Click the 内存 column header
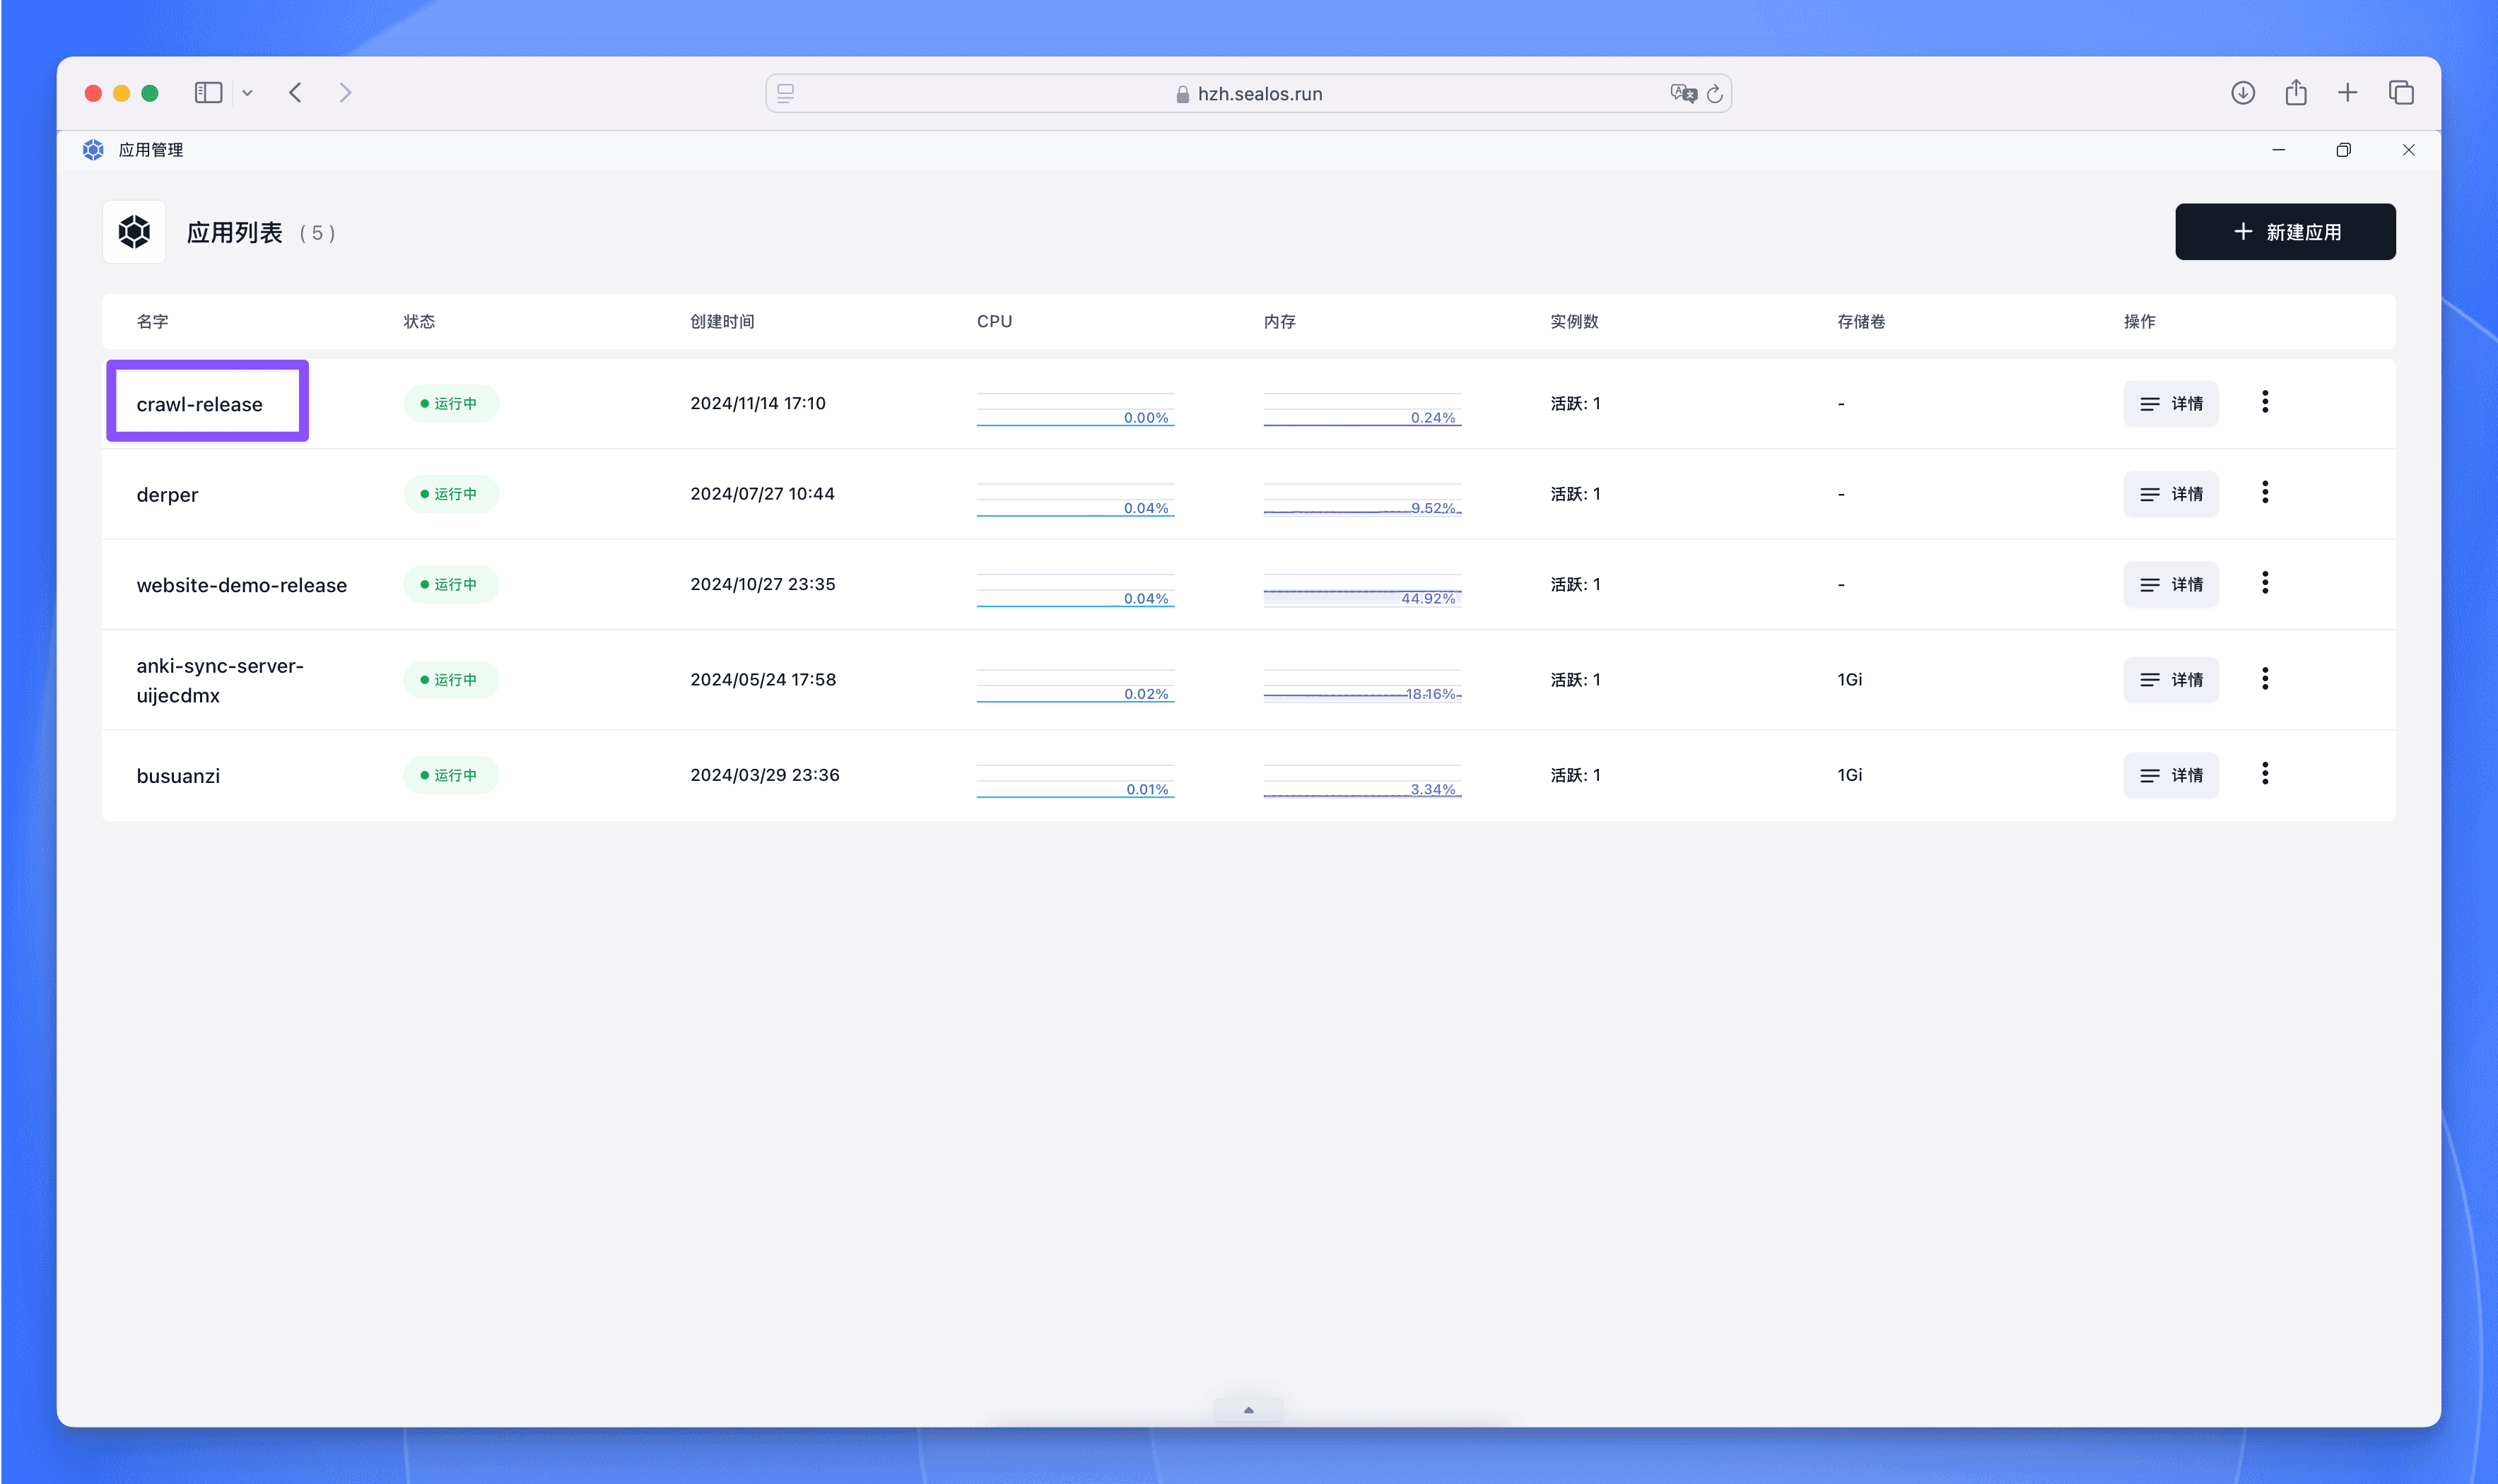Viewport: 2498px width, 1484px height. point(1279,321)
